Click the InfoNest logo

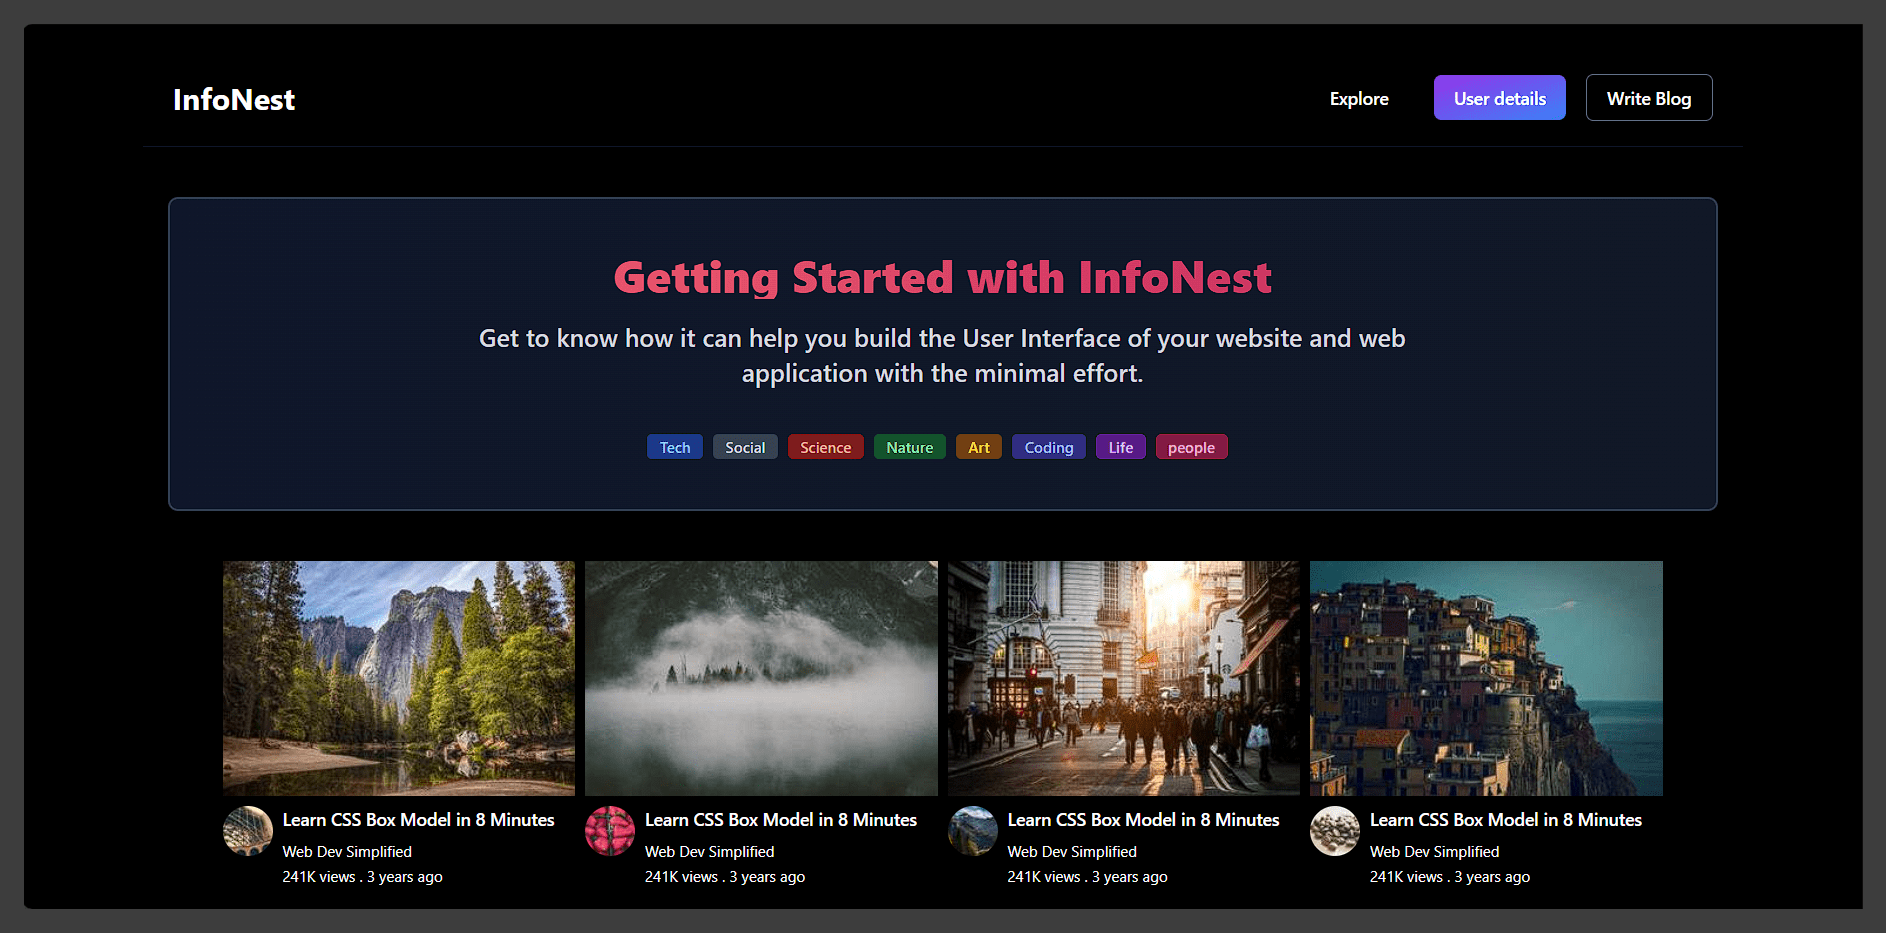[234, 100]
